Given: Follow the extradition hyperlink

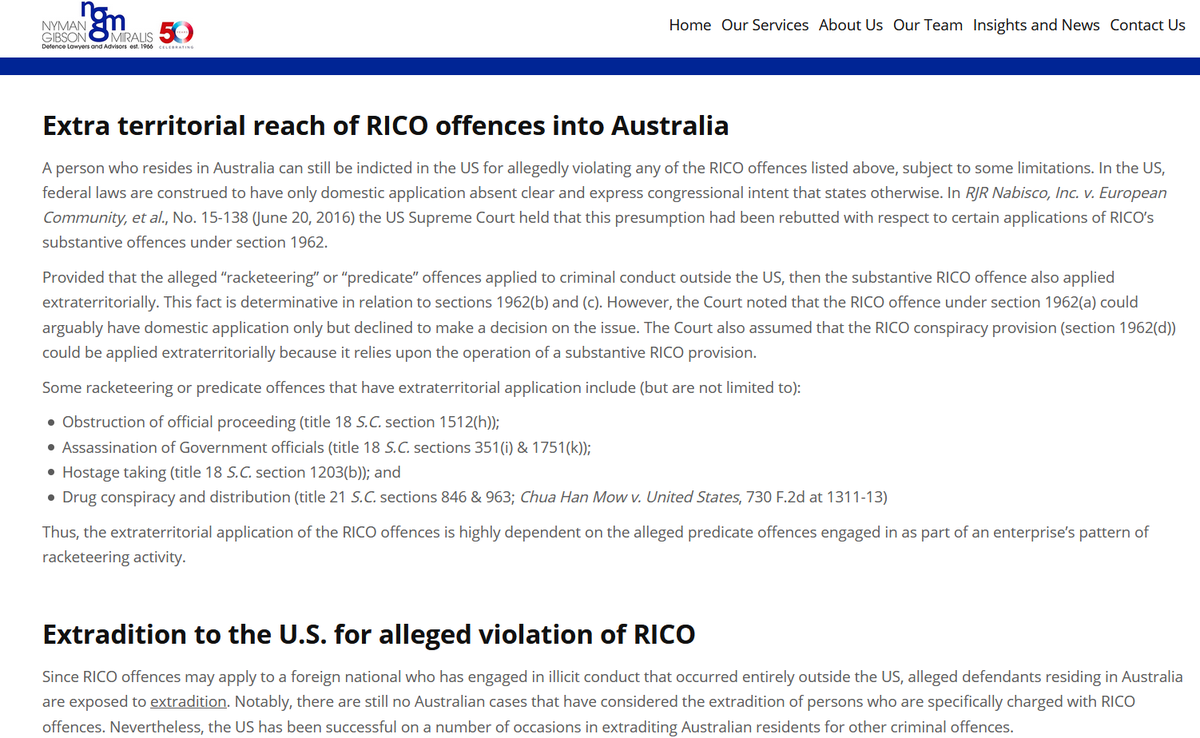Looking at the screenshot, I should [189, 701].
